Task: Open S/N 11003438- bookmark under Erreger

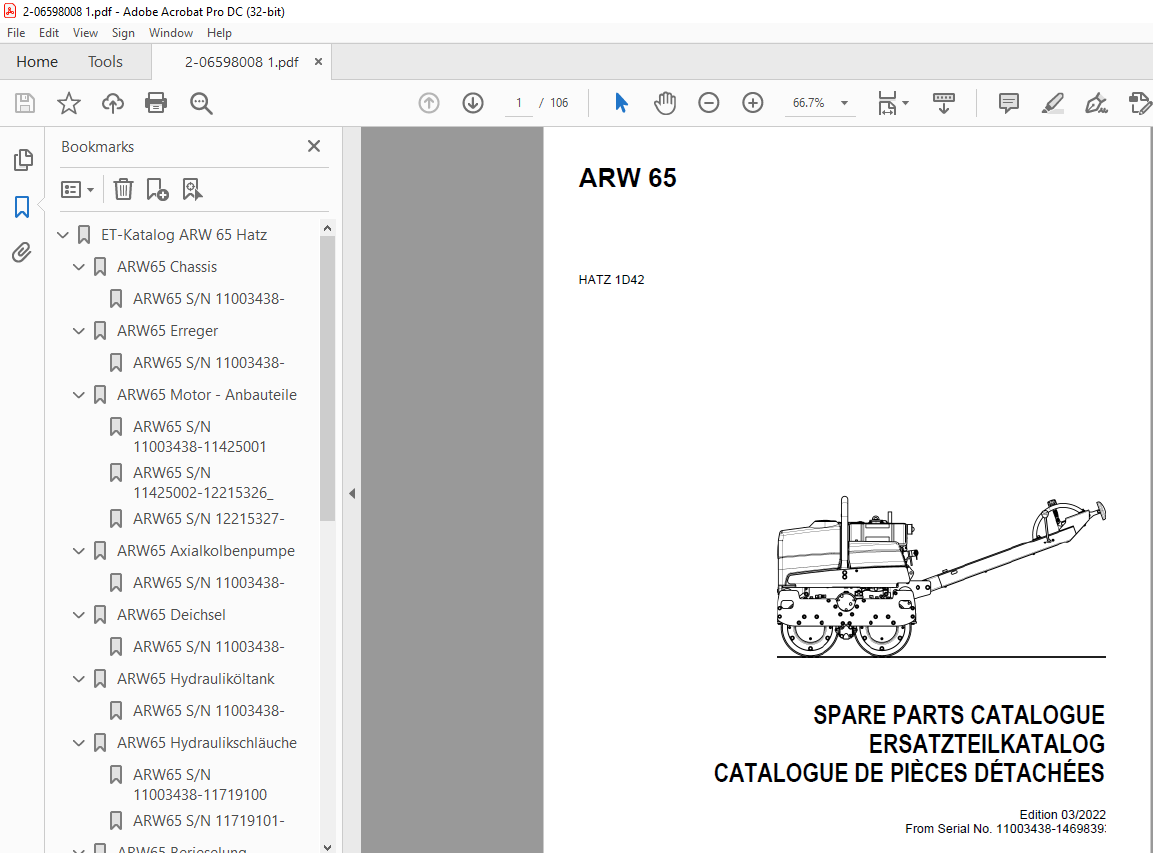Action: click(x=208, y=363)
